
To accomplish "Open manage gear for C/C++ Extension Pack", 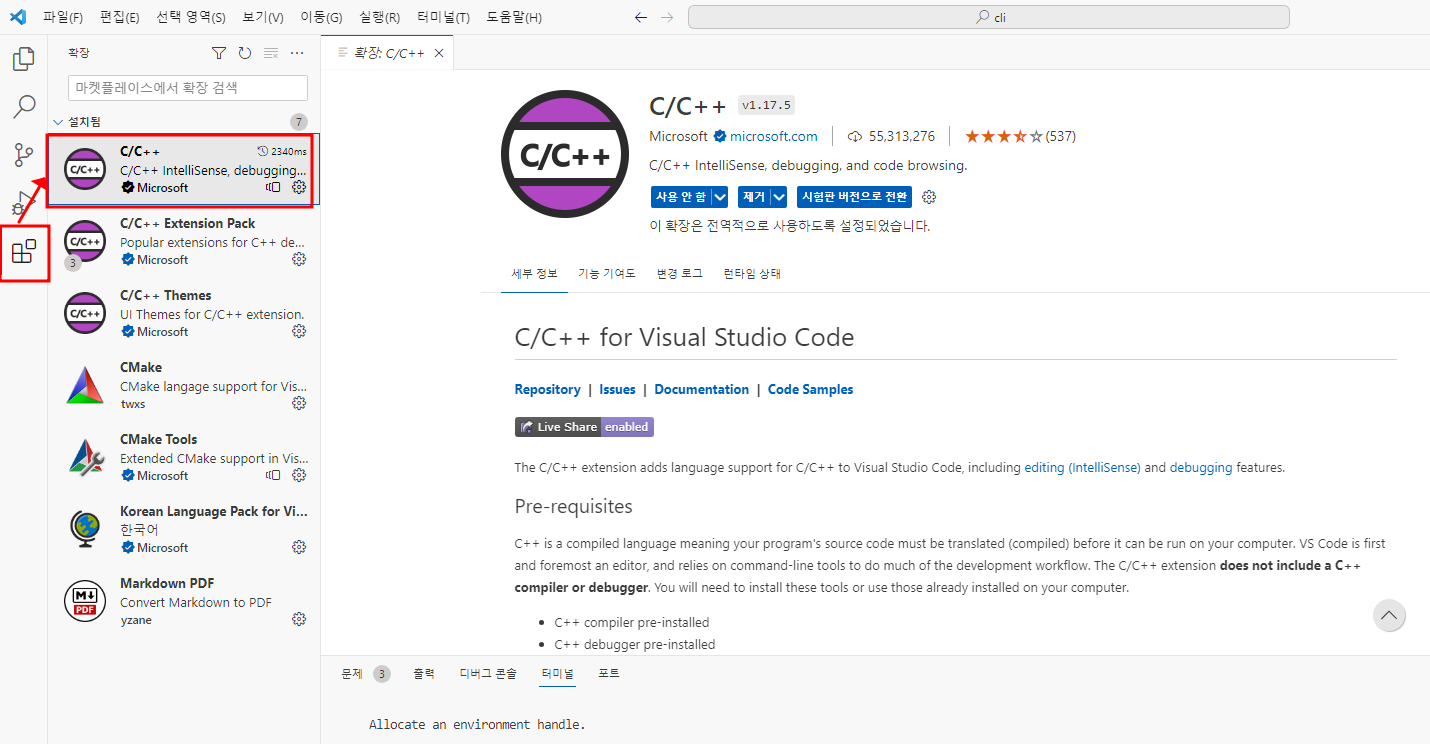I will point(299,259).
